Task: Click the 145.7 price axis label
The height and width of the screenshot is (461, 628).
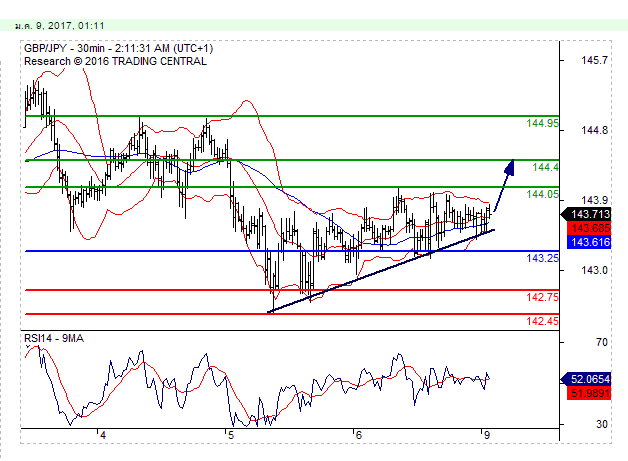Action: click(x=594, y=60)
